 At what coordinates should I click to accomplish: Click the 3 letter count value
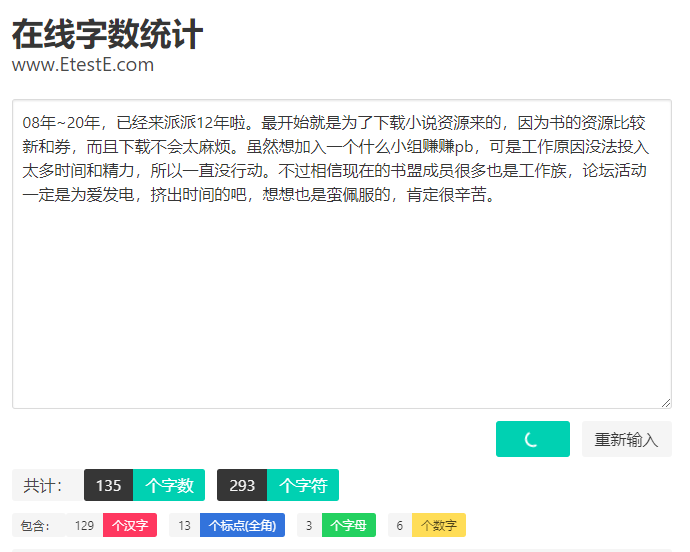(x=309, y=525)
